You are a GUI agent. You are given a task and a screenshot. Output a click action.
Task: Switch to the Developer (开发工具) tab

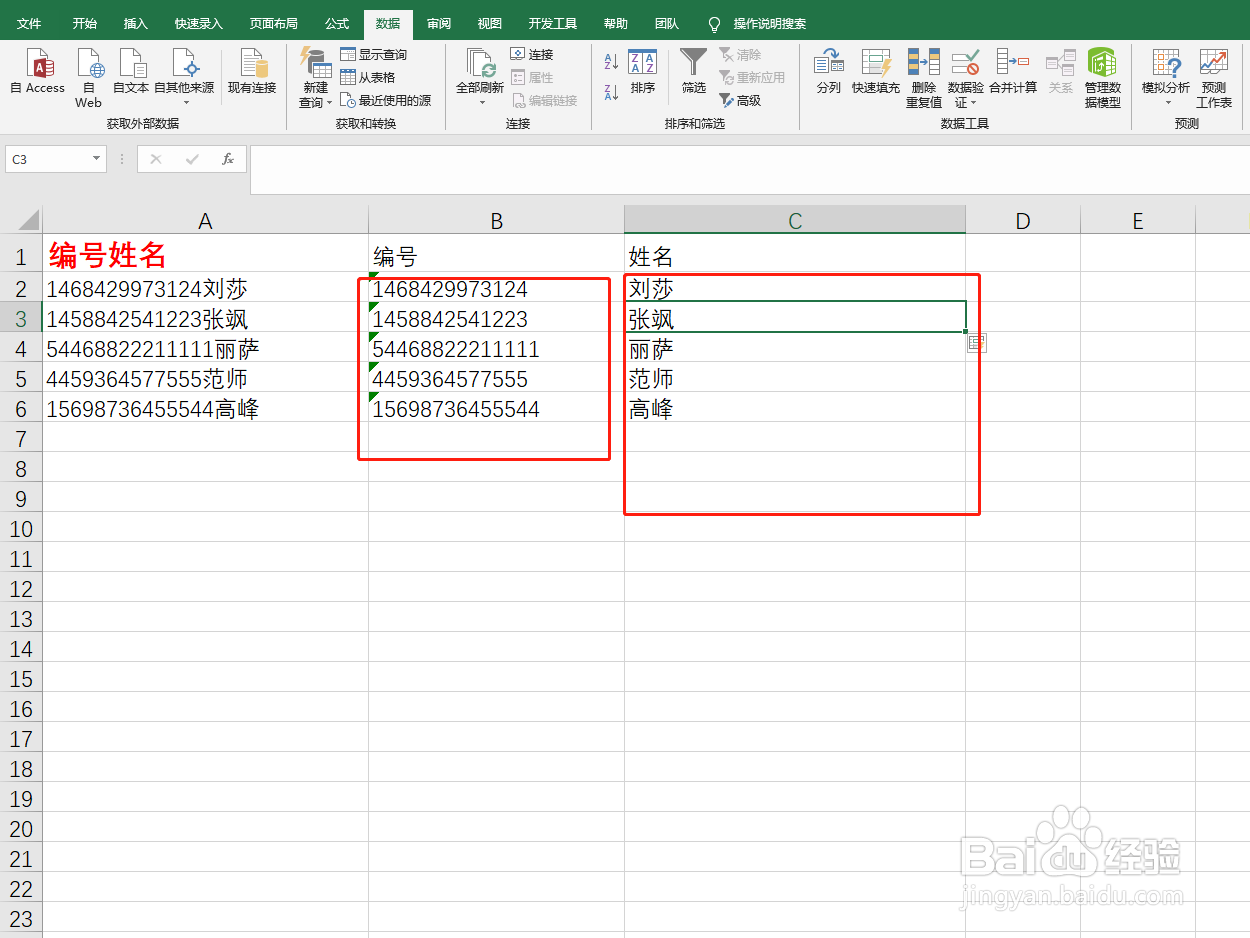(x=553, y=24)
